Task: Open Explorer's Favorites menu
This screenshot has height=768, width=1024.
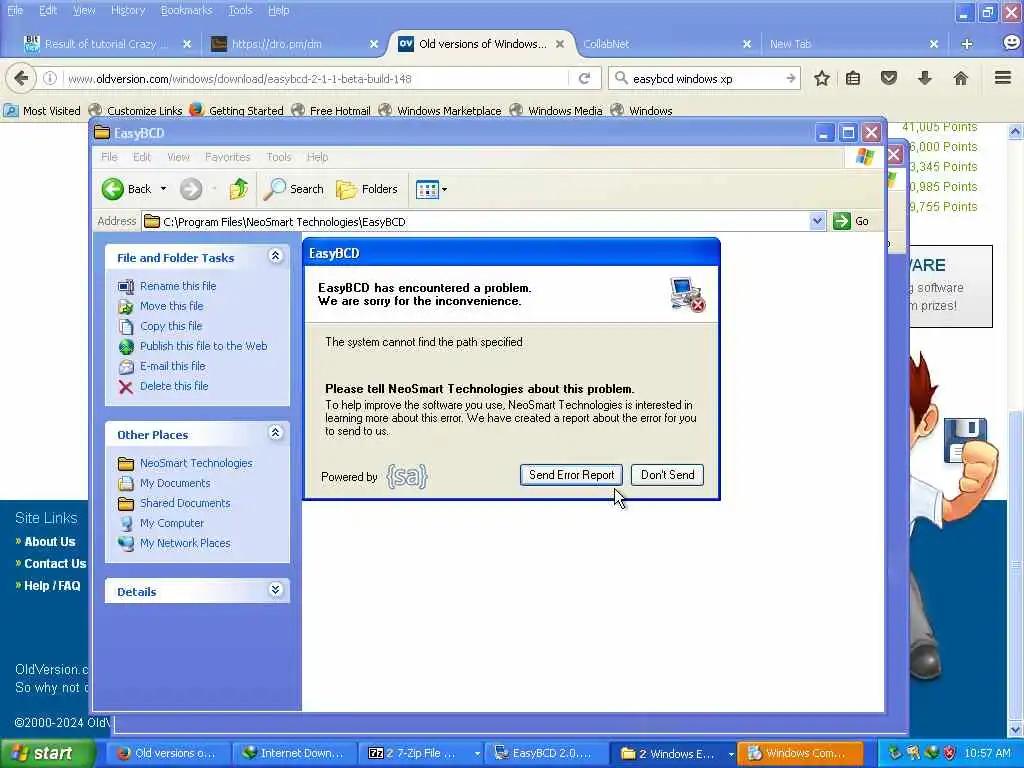Action: 227,157
